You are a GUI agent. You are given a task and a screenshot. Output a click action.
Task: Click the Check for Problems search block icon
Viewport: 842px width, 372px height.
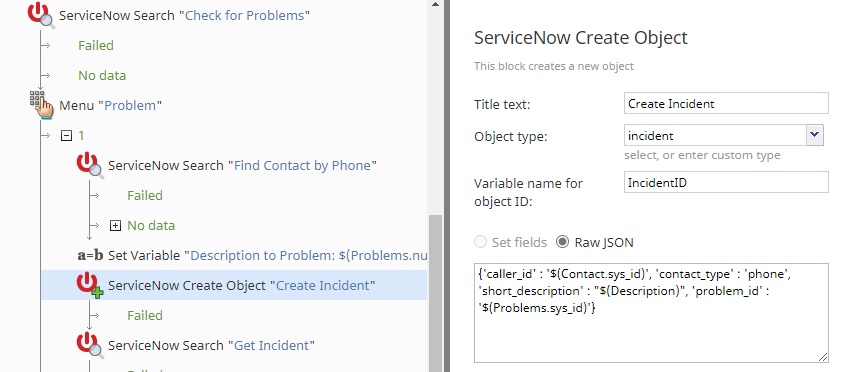point(41,14)
